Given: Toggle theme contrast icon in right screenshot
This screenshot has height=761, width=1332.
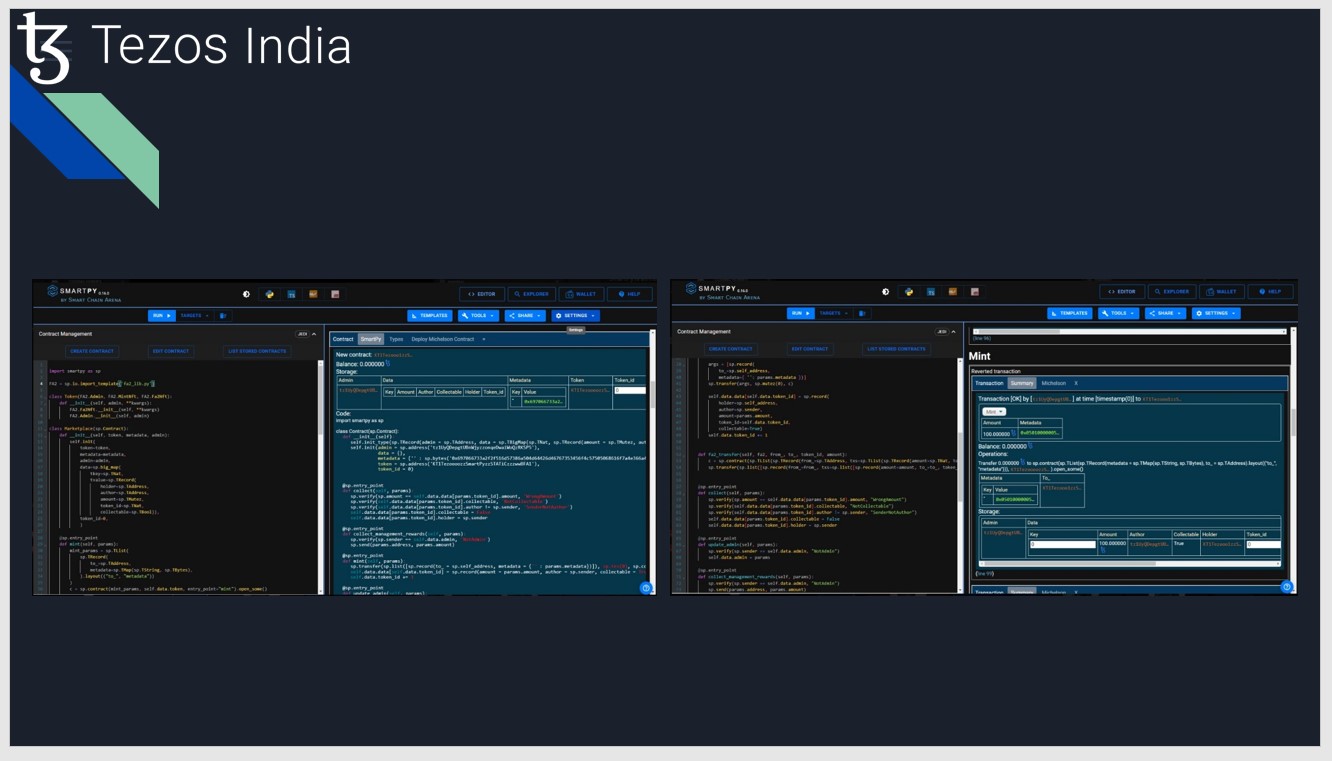Looking at the screenshot, I should tap(885, 292).
